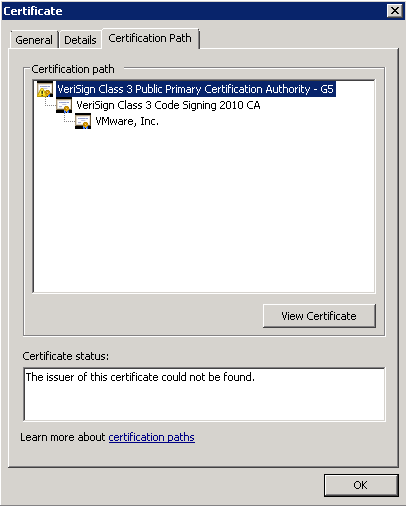Click the VMware, Inc. certificate icon
This screenshot has height=506, width=406.
point(83,121)
